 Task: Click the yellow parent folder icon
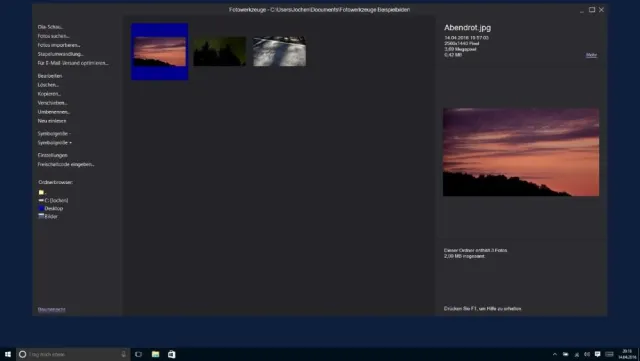click(x=41, y=192)
